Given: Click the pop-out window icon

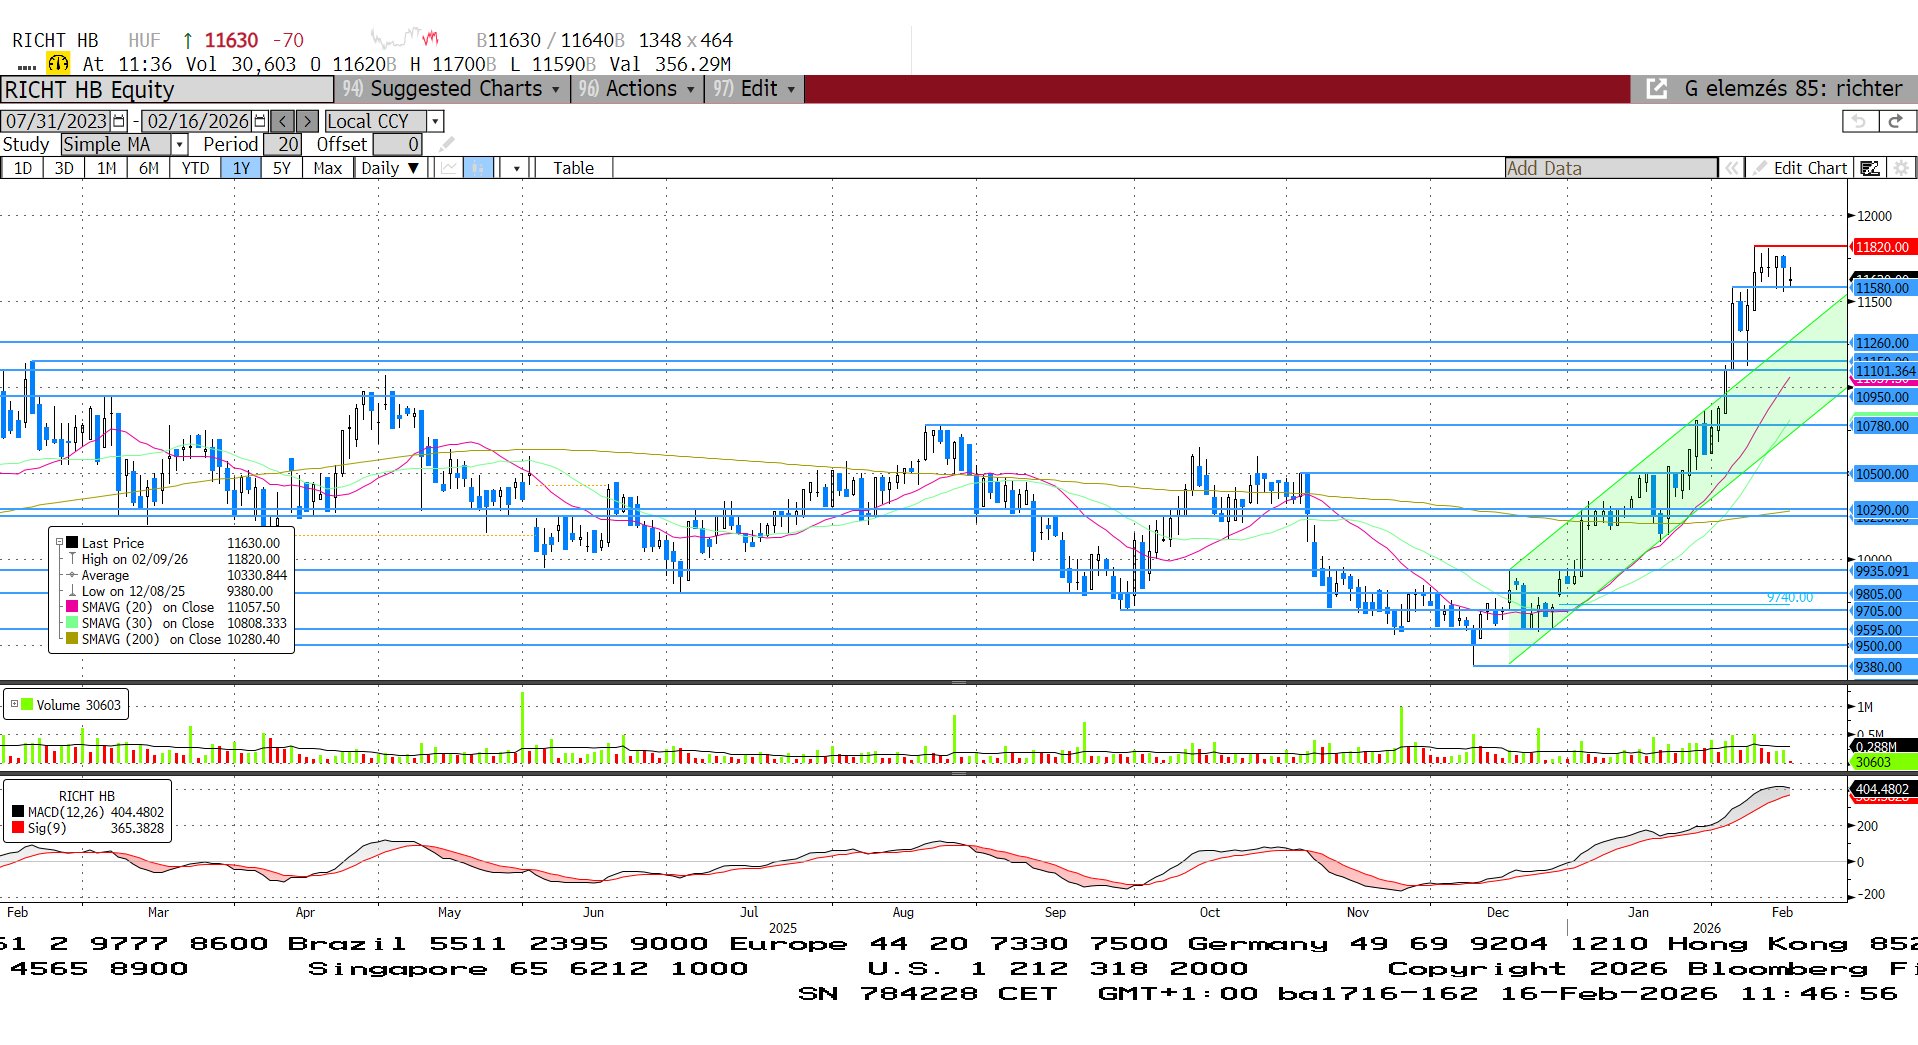Looking at the screenshot, I should (x=1657, y=89).
